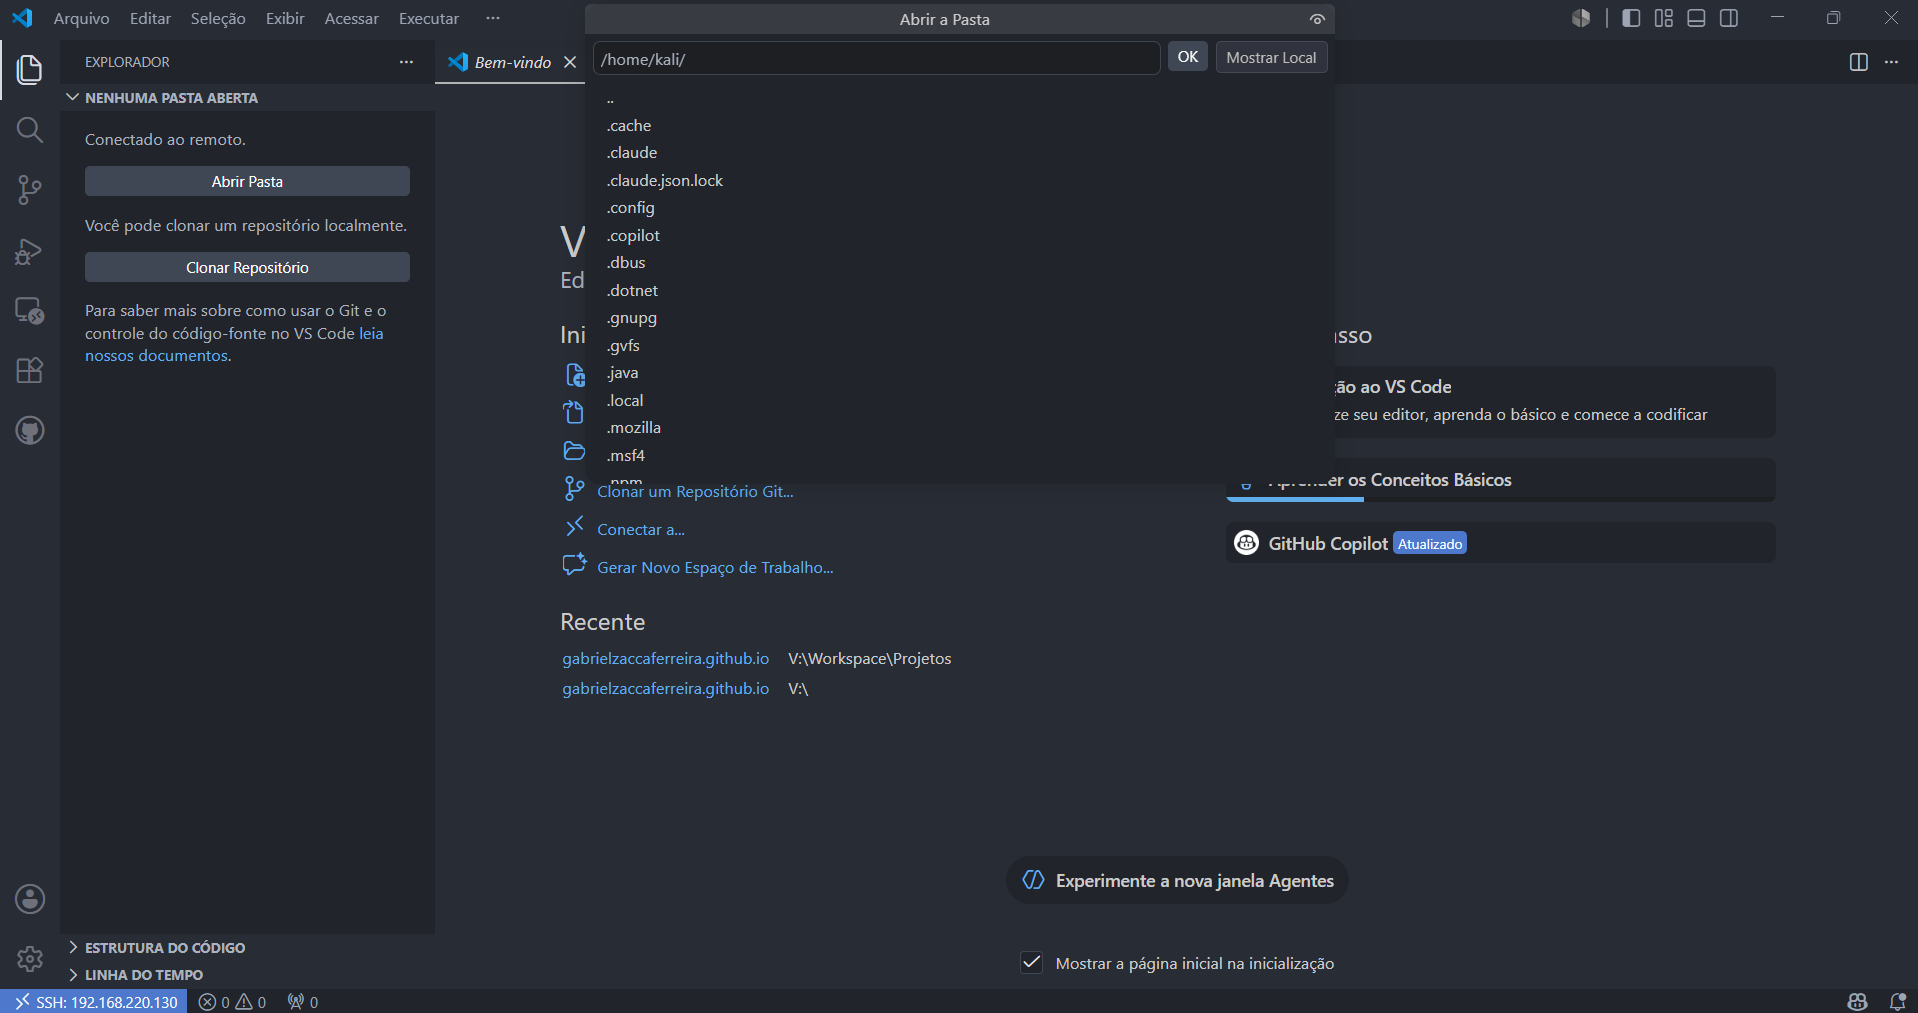The height and width of the screenshot is (1013, 1918).
Task: Open the Acessar menu
Action: [x=351, y=18]
